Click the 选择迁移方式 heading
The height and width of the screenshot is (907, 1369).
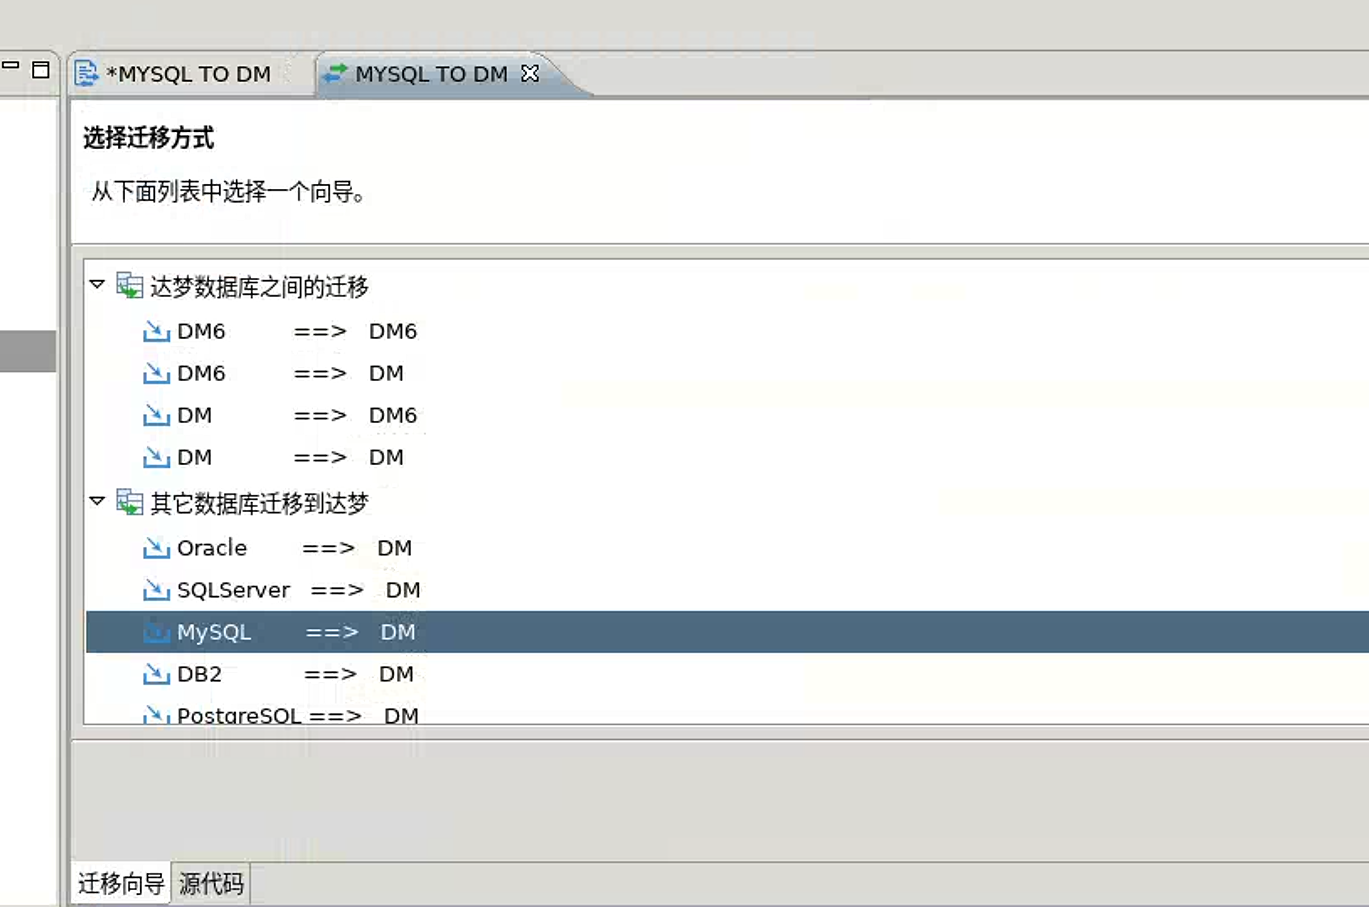(x=148, y=138)
